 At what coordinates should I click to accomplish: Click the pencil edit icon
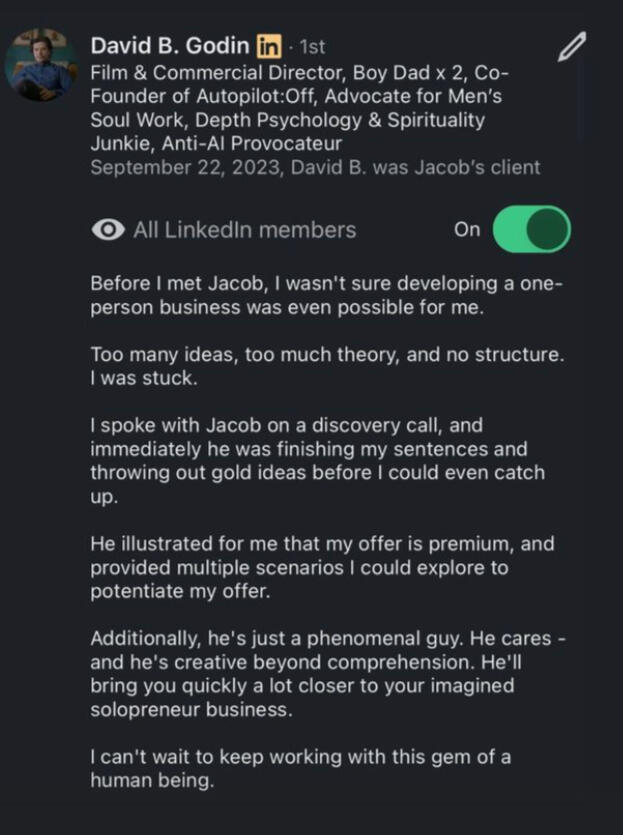[x=571, y=46]
